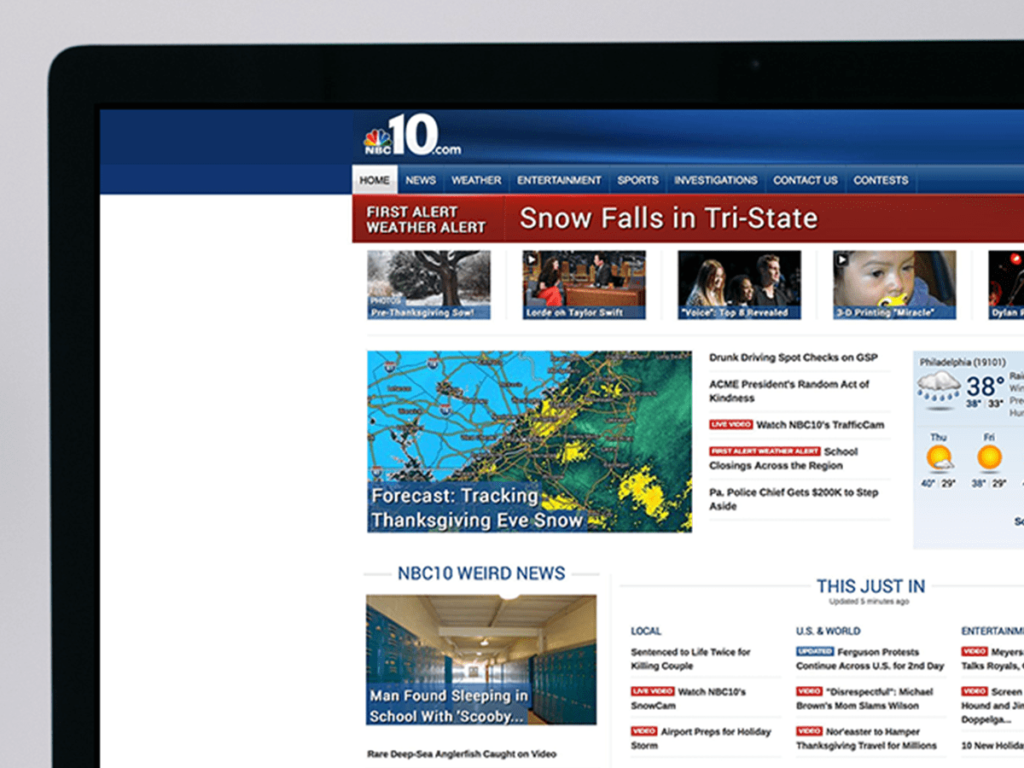Click the 38° current temperature
Screen dimensions: 1024x768
pos(985,387)
